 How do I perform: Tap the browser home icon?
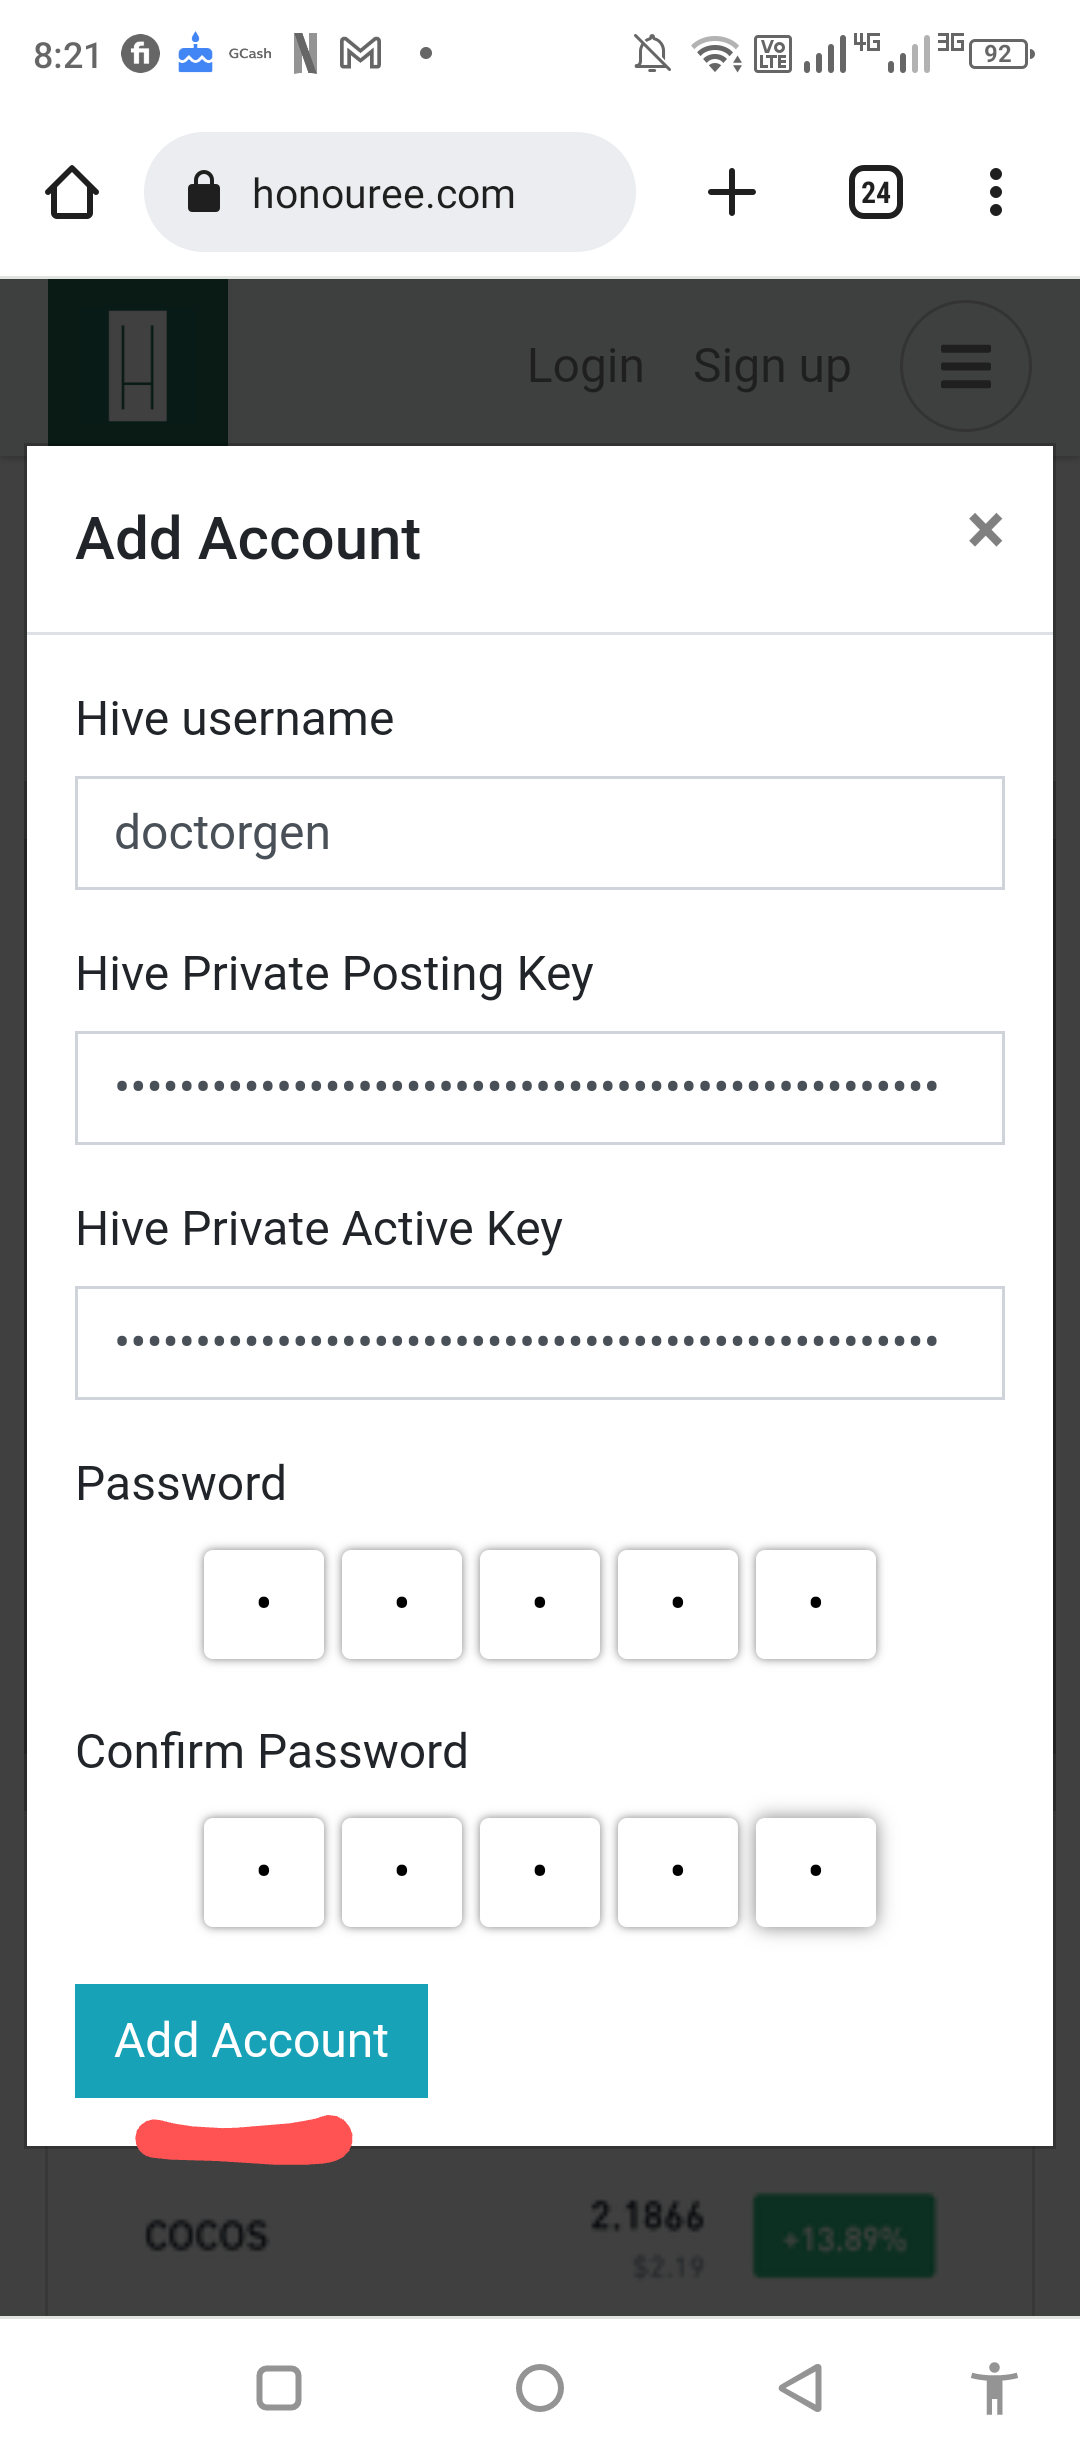click(x=72, y=192)
